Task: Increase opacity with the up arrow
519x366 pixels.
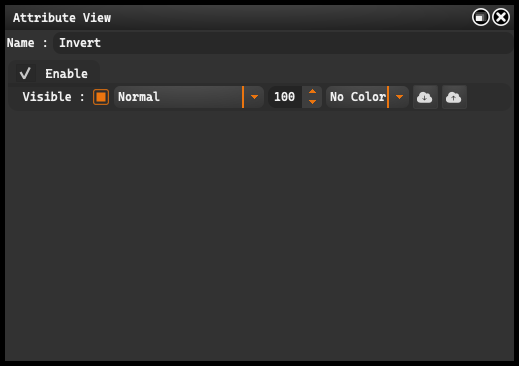Action: [x=312, y=92]
